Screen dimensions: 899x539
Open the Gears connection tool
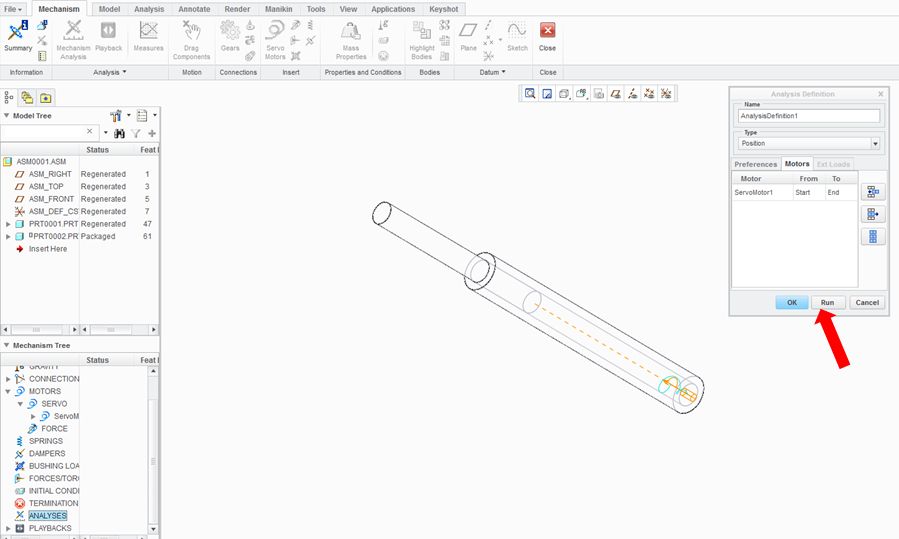(x=230, y=36)
